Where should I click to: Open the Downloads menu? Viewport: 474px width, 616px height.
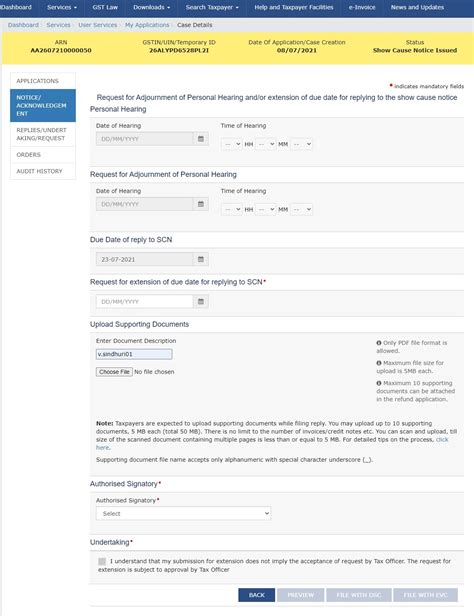click(x=152, y=7)
